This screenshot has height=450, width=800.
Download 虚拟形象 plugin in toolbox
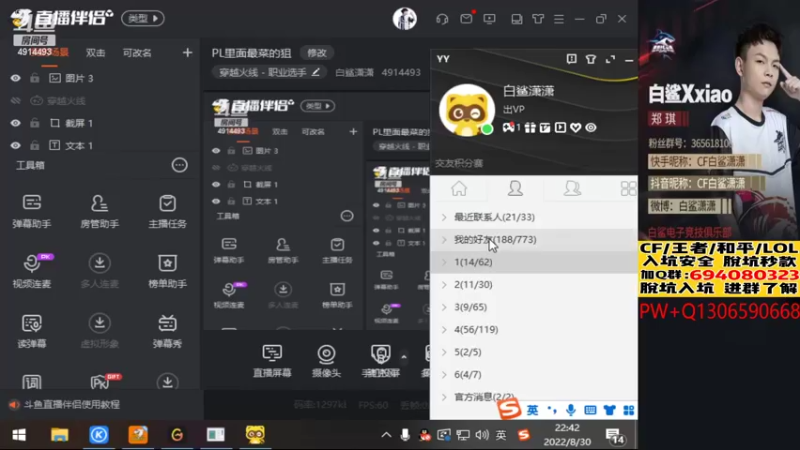click(x=99, y=331)
